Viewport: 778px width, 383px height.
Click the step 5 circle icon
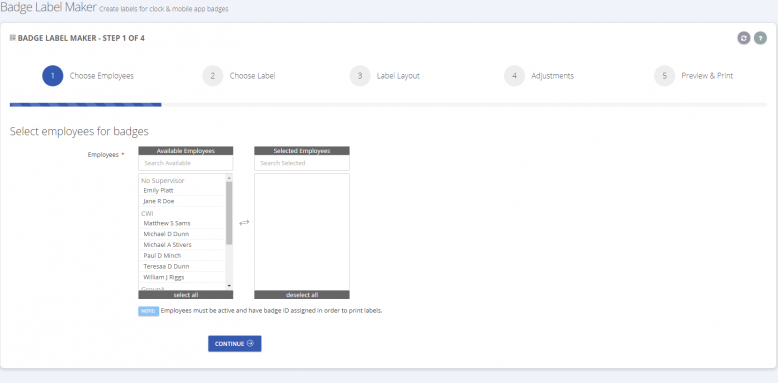pos(664,76)
